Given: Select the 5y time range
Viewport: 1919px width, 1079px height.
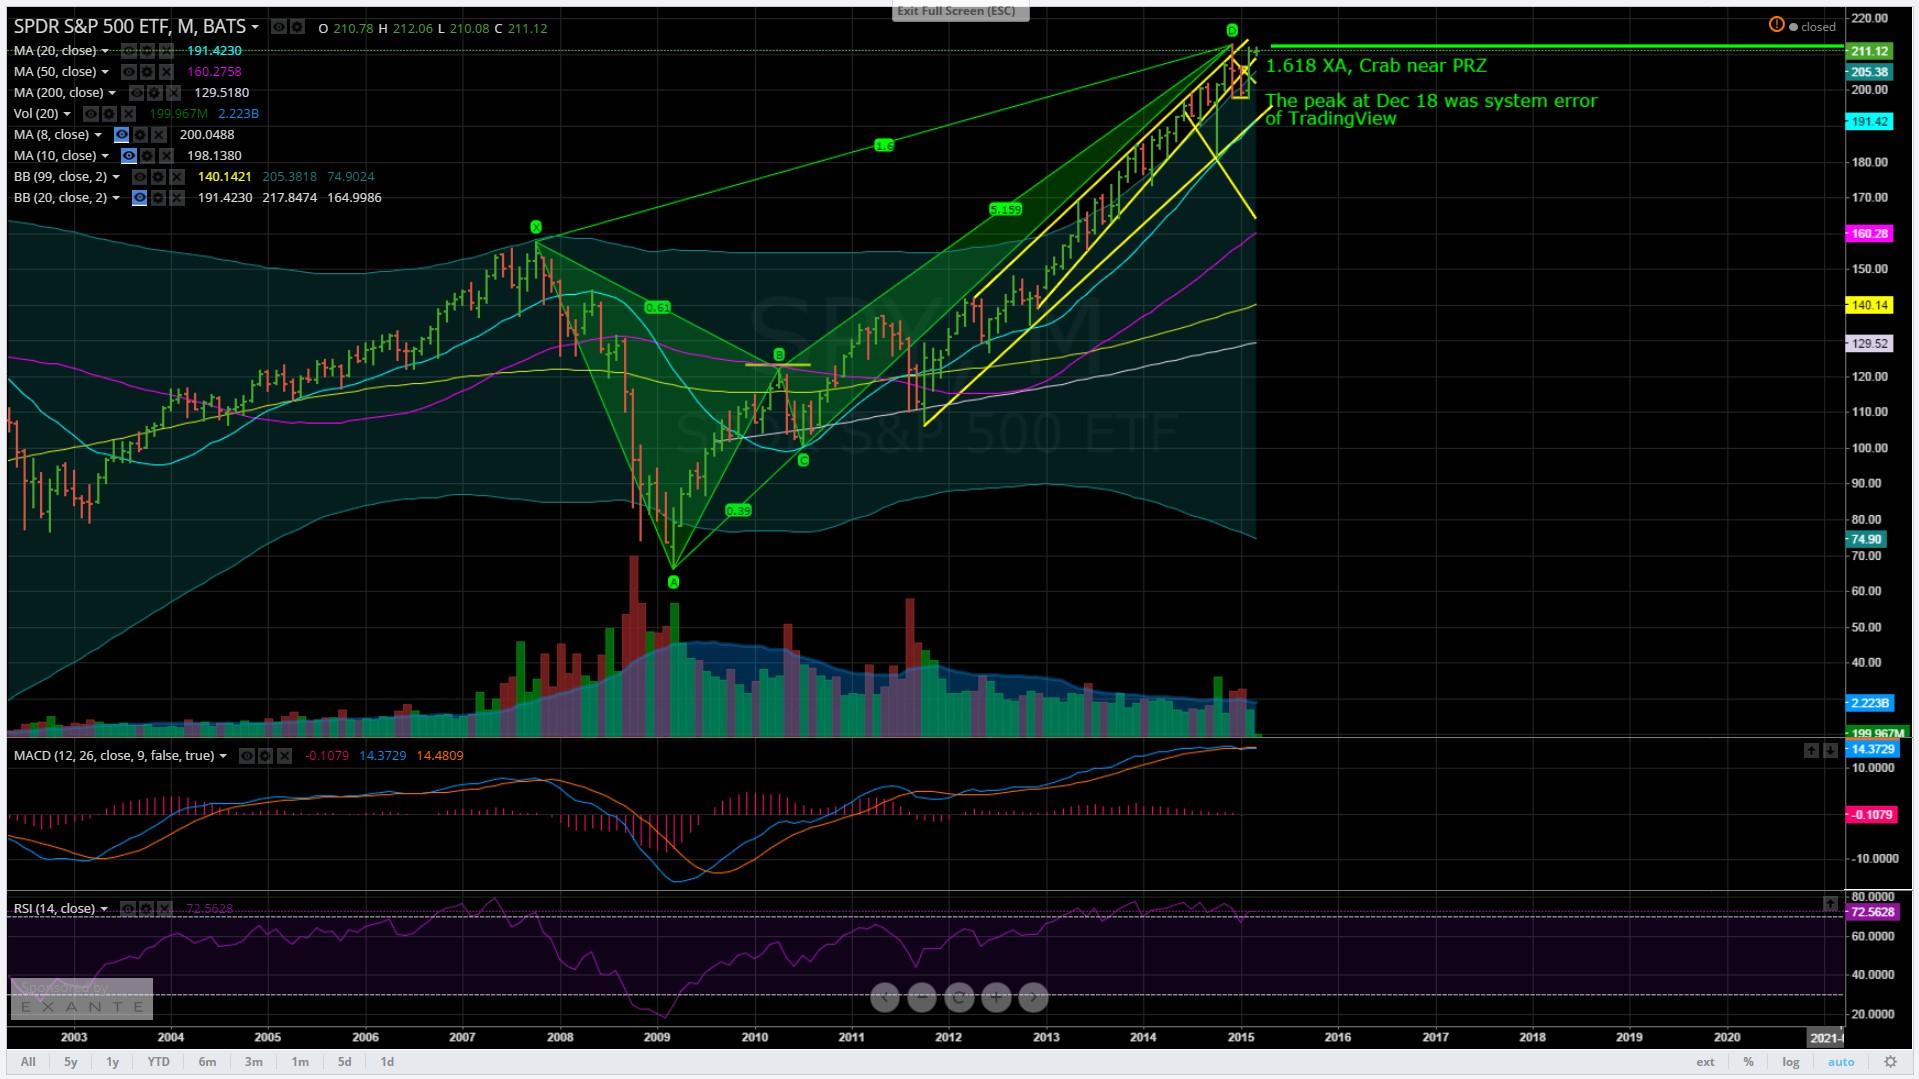Looking at the screenshot, I should click(71, 1061).
